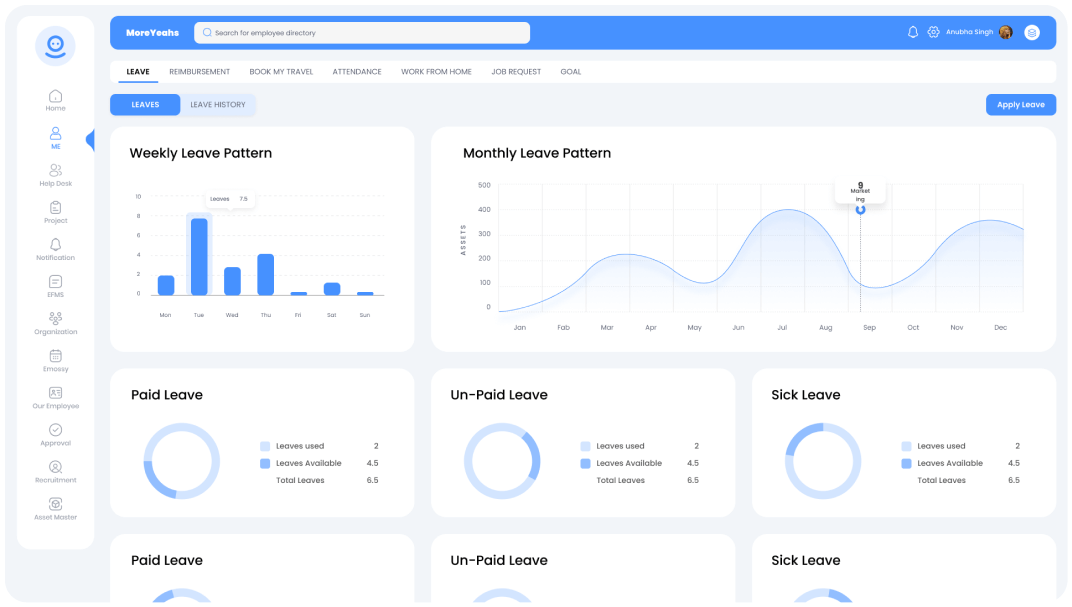
Task: Click the Tuesday bar in weekly chart
Action: (x=199, y=256)
